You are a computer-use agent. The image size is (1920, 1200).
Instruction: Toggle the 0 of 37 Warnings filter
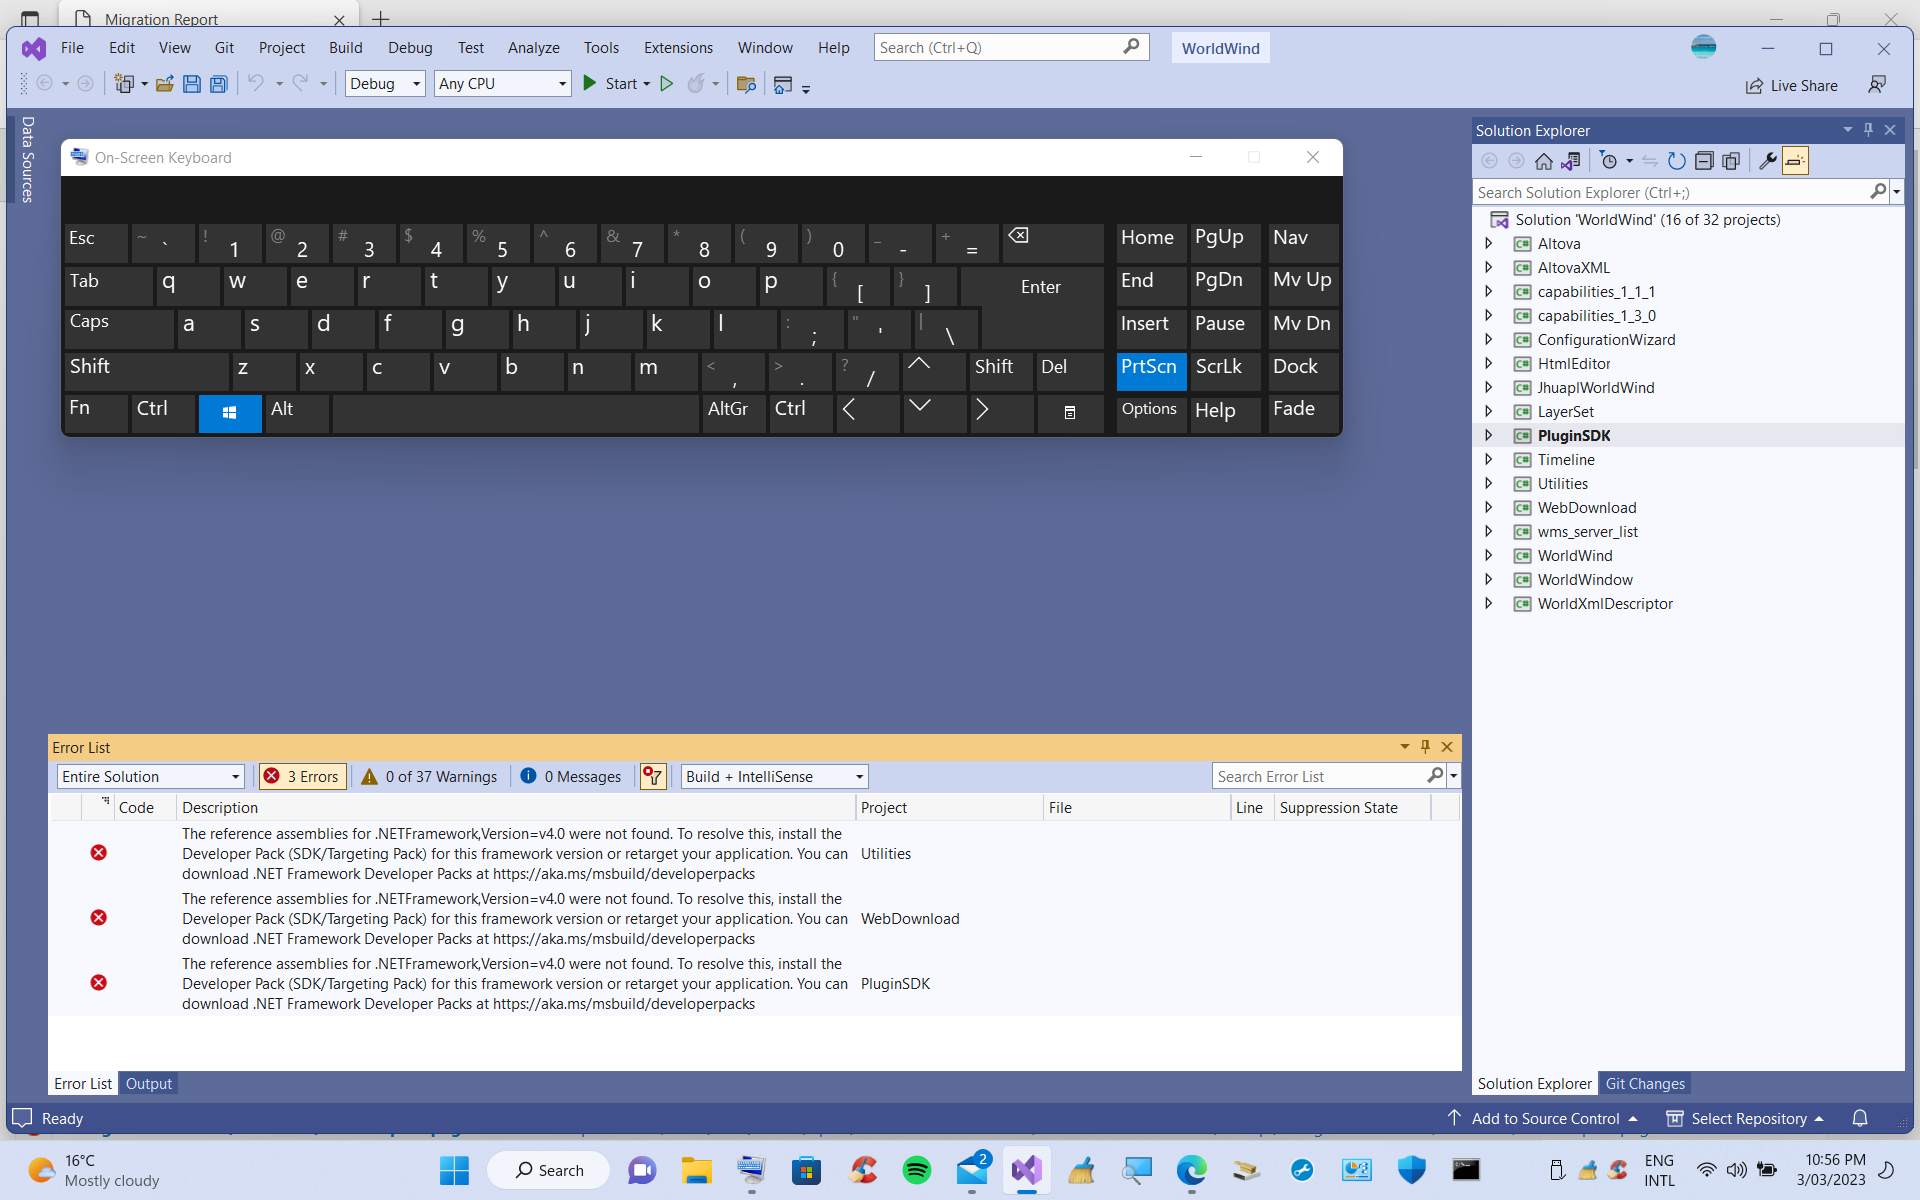(429, 776)
